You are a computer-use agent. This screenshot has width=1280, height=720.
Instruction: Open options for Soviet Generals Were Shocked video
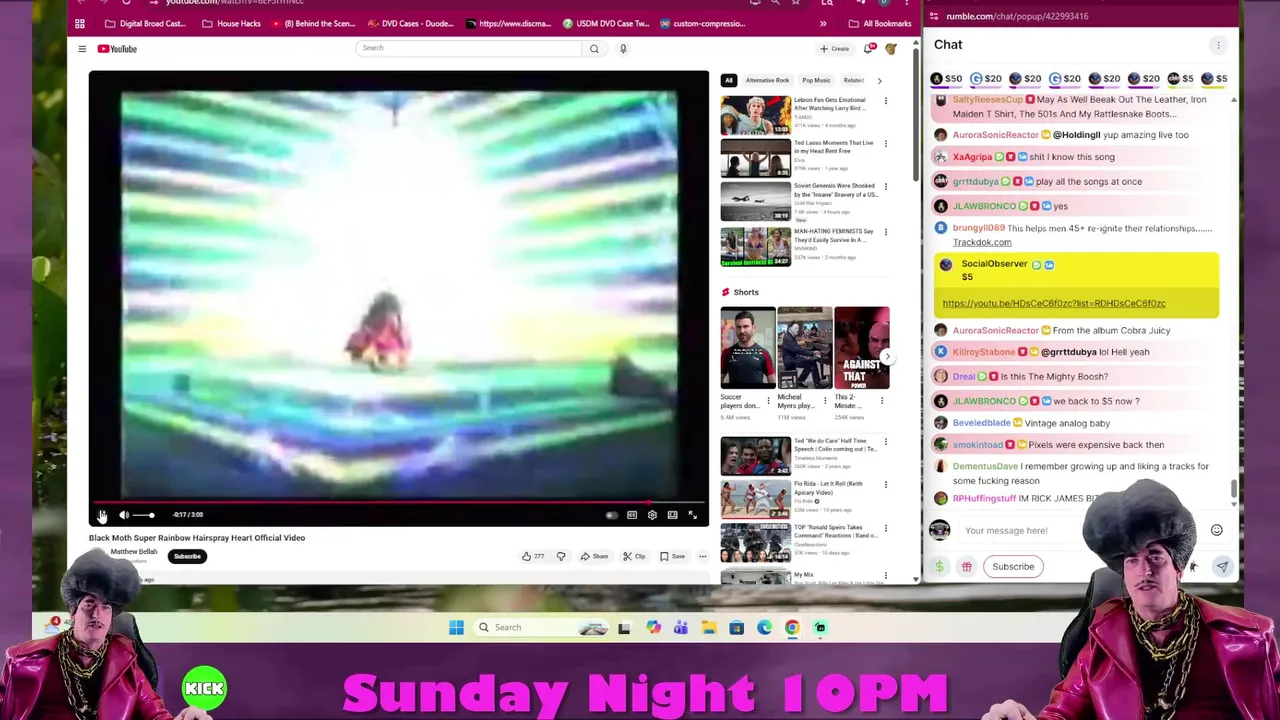[885, 187]
